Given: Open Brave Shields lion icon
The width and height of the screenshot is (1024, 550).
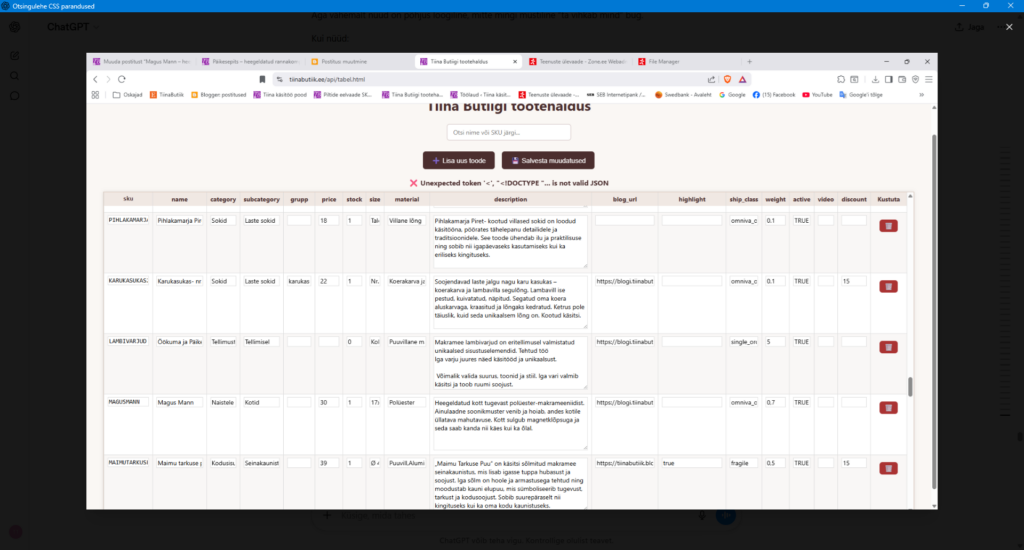Looking at the screenshot, I should (x=727, y=79).
